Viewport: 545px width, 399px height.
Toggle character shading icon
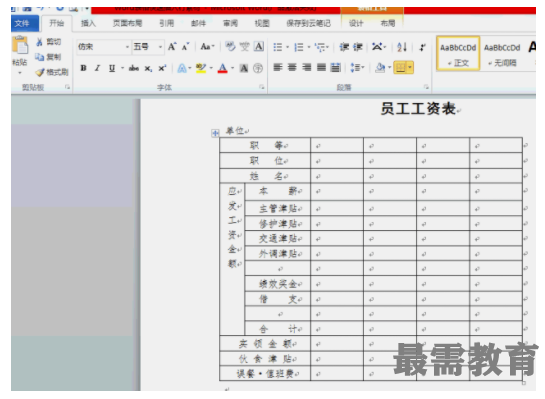pos(244,68)
